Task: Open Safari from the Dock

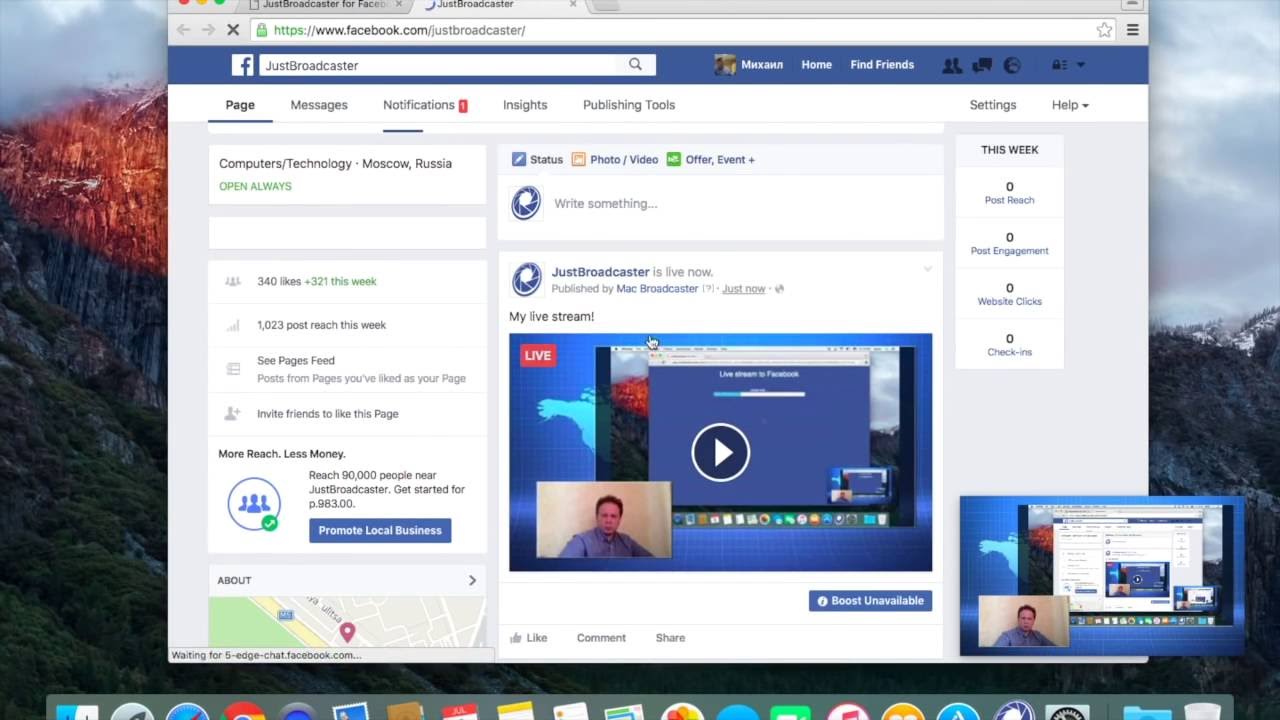Action: 187,712
